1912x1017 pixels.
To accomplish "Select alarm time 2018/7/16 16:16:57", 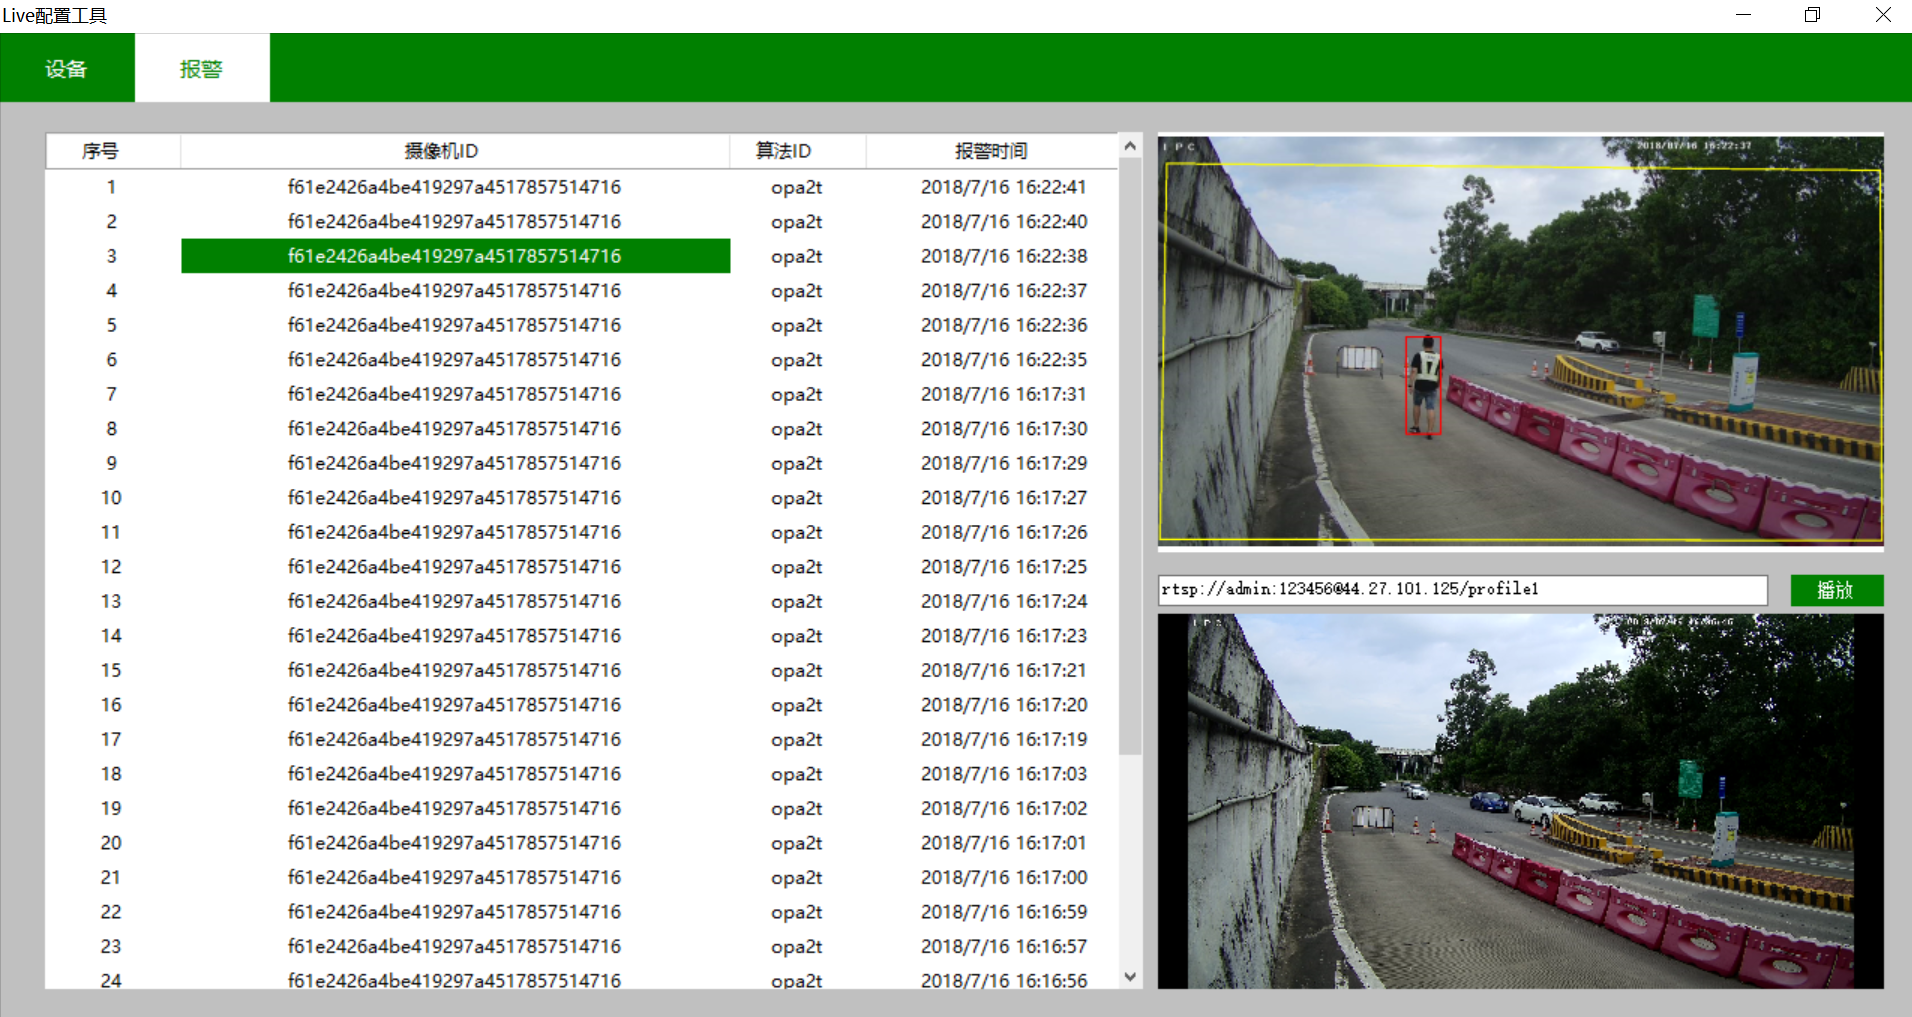I will pos(1004,946).
